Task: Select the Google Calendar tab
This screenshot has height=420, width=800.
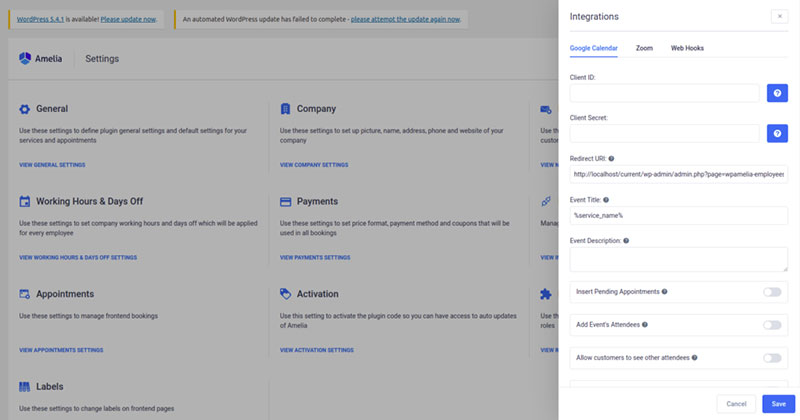Action: click(593, 48)
